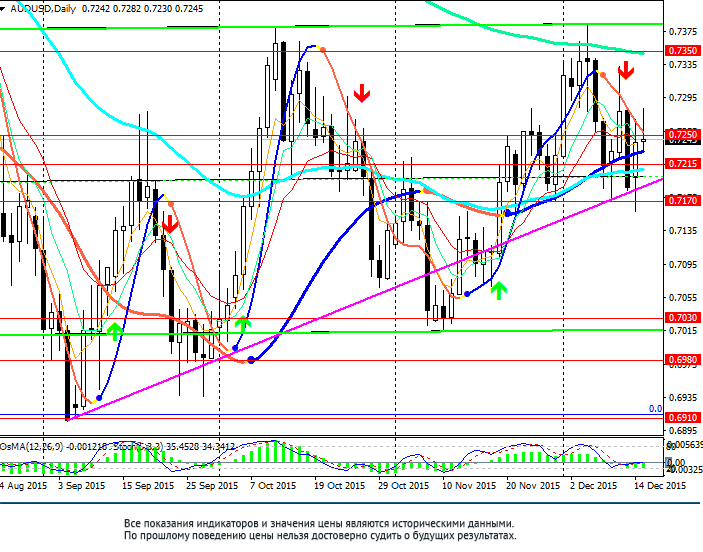Screen dimensions: 703x552
Task: Click the 20 Nov 2015 date label
Action: (533, 486)
